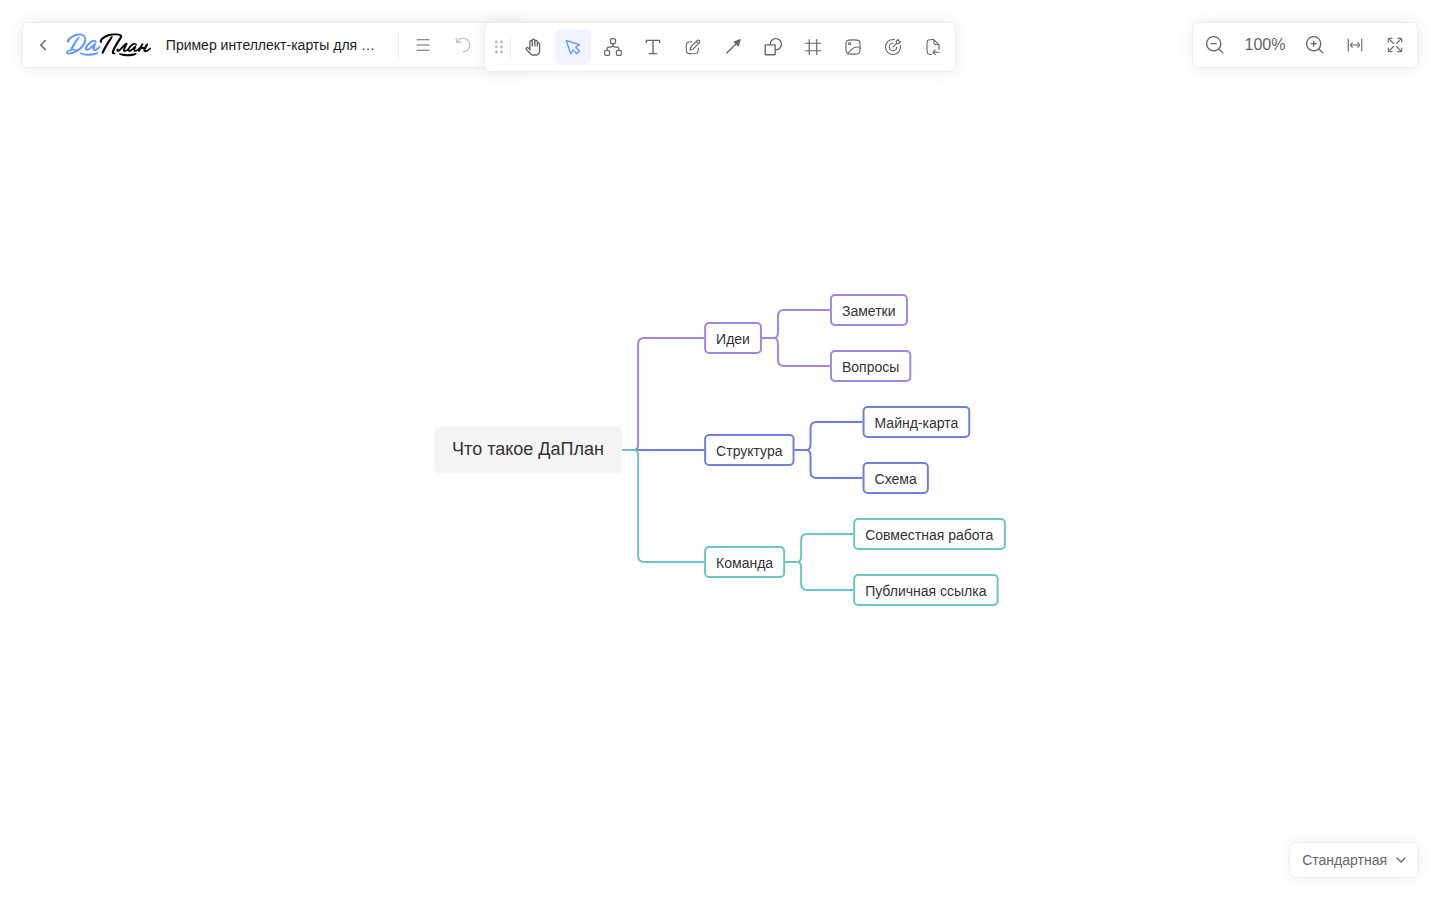1440x900 pixels.
Task: Go back using the left chevron
Action: [43, 45]
